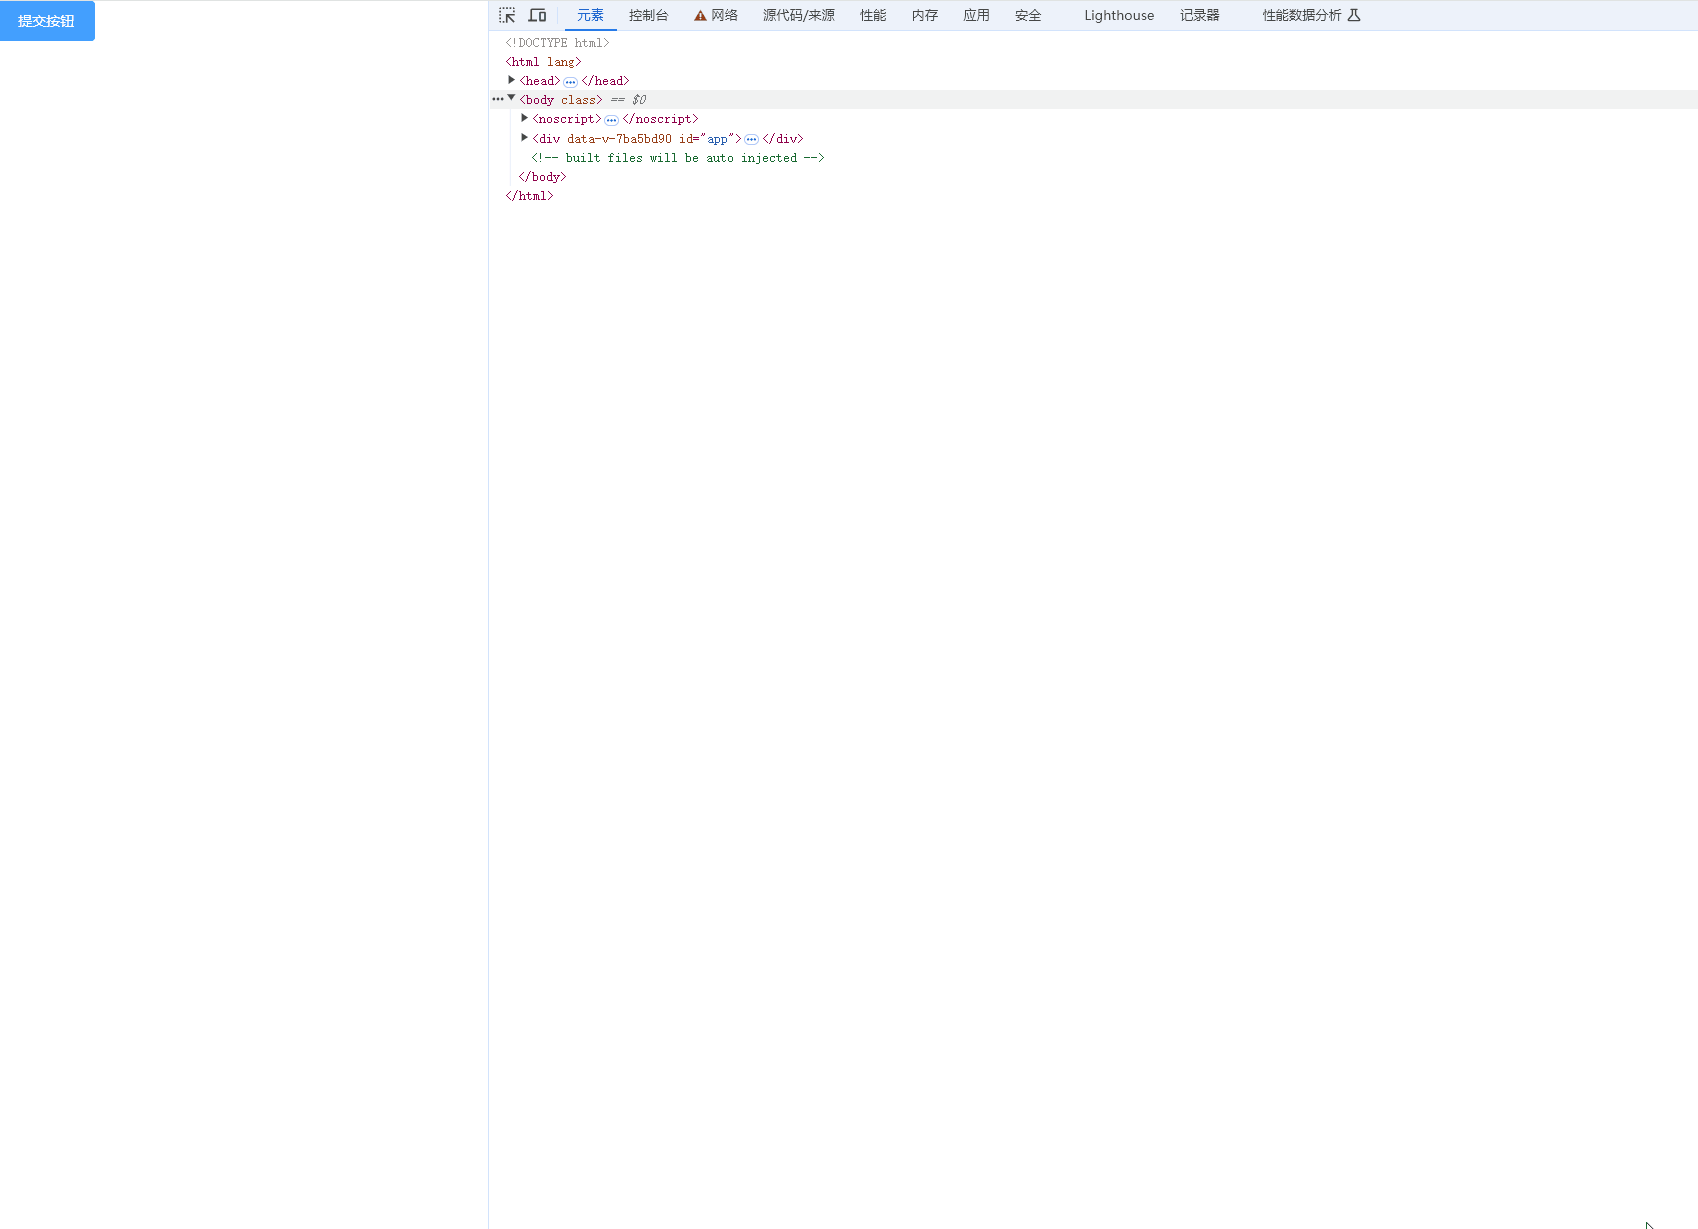Activate the inspect element picker icon
This screenshot has width=1698, height=1229.
coord(507,15)
